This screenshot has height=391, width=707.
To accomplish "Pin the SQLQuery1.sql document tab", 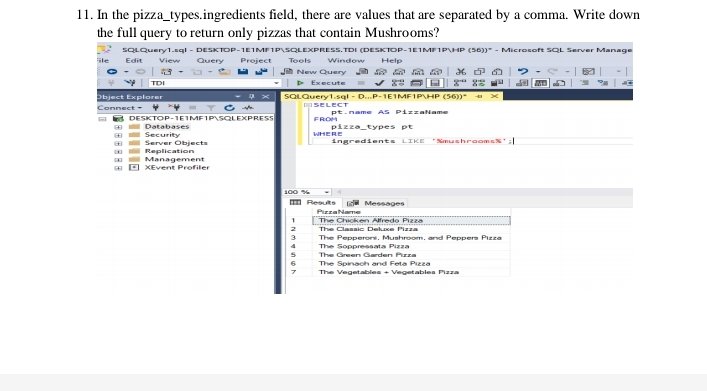I will tap(479, 96).
